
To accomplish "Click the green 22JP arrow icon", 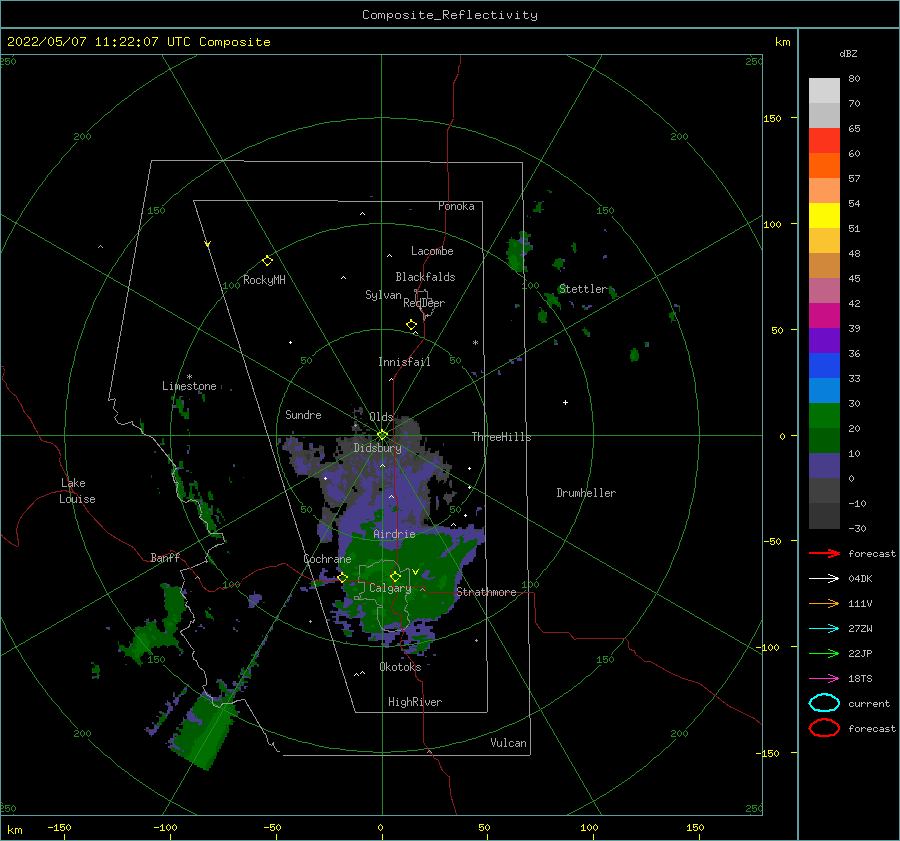I will pyautogui.click(x=824, y=653).
